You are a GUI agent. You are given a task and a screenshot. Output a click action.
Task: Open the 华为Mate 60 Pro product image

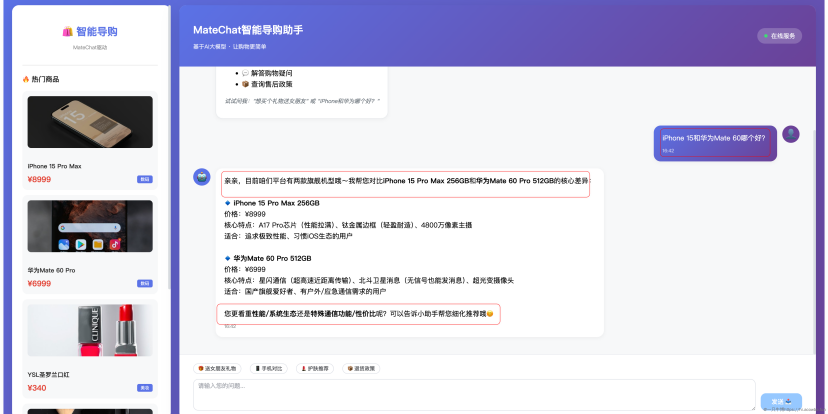point(90,226)
